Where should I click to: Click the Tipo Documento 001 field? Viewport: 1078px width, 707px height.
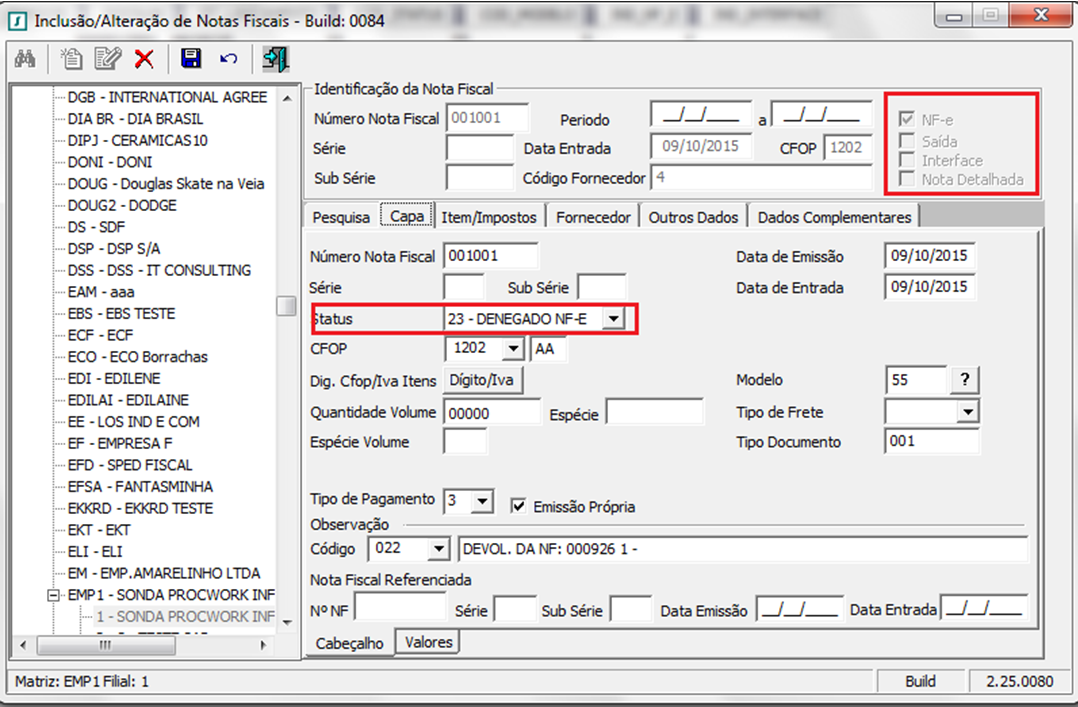tap(932, 442)
